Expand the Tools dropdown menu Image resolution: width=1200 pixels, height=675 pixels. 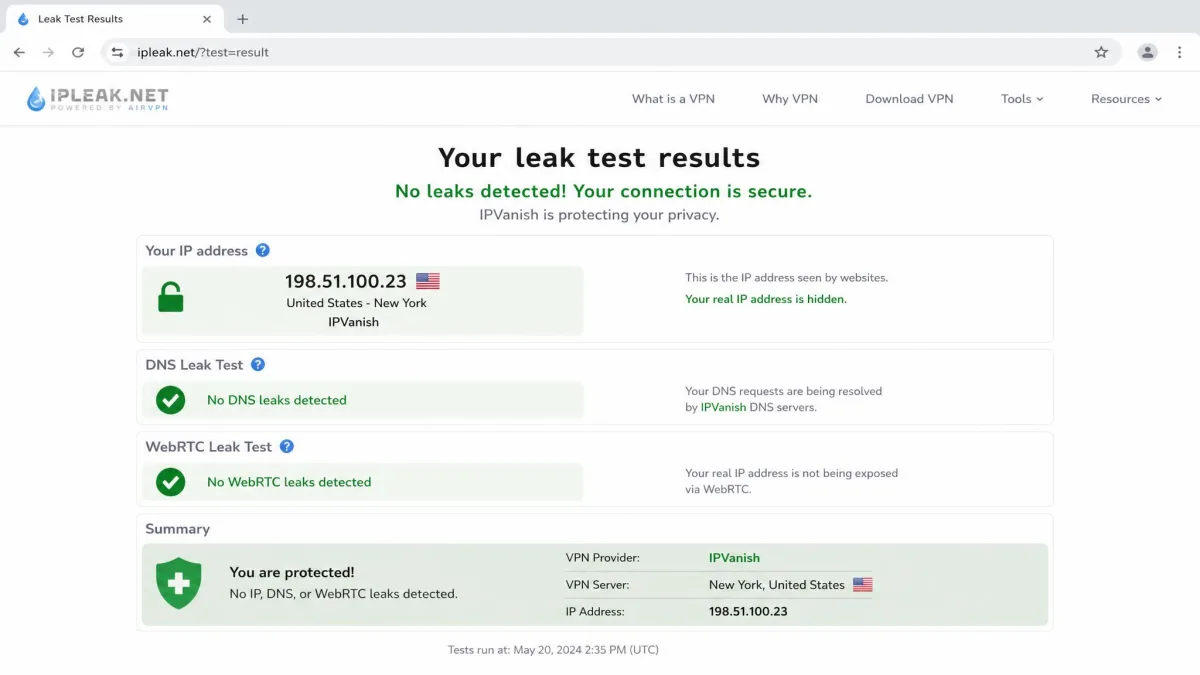click(x=1022, y=99)
